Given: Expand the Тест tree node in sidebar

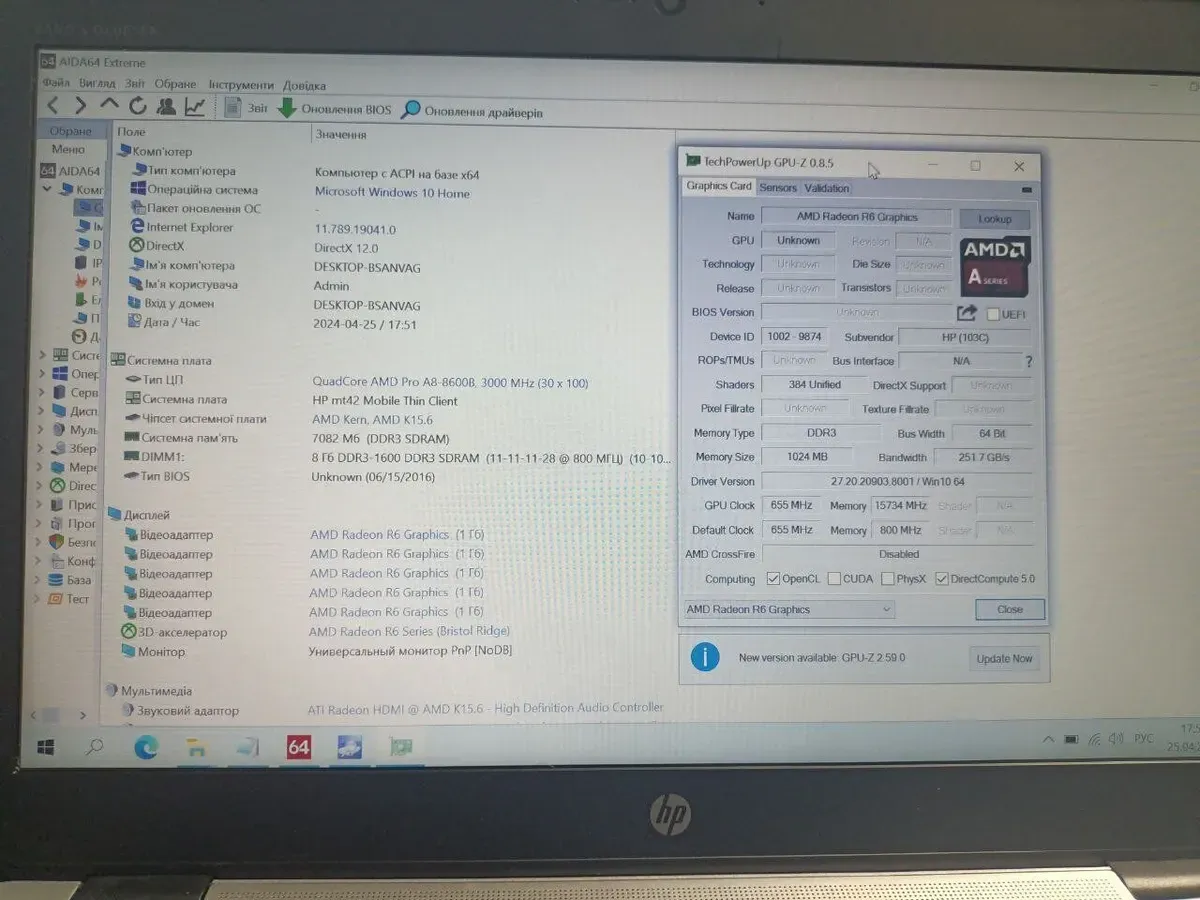Looking at the screenshot, I should point(41,599).
